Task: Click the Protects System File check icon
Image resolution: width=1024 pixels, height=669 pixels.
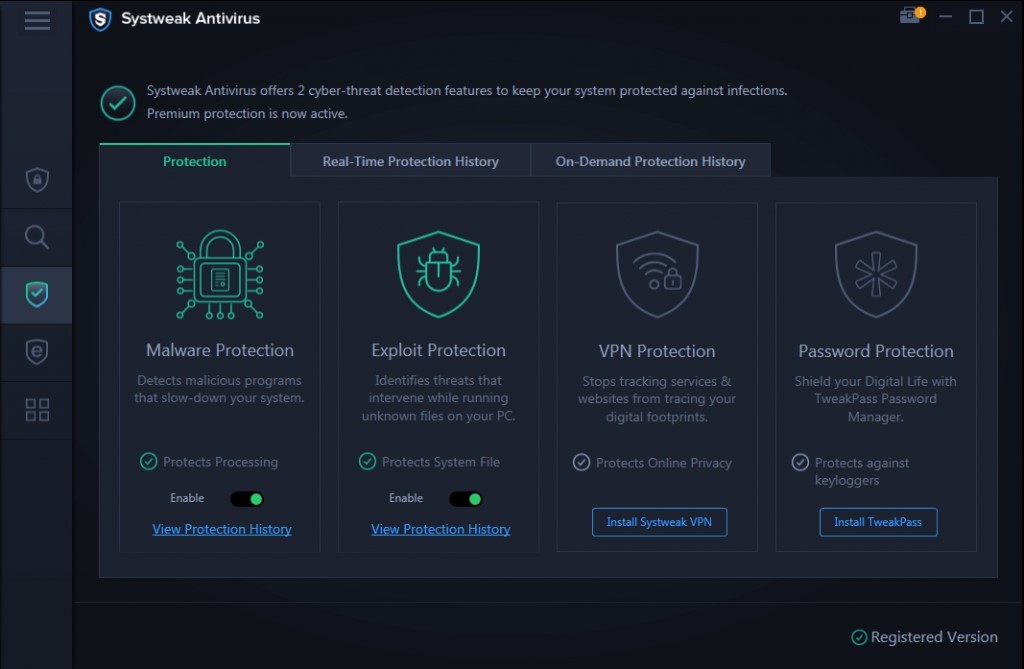Action: [368, 461]
